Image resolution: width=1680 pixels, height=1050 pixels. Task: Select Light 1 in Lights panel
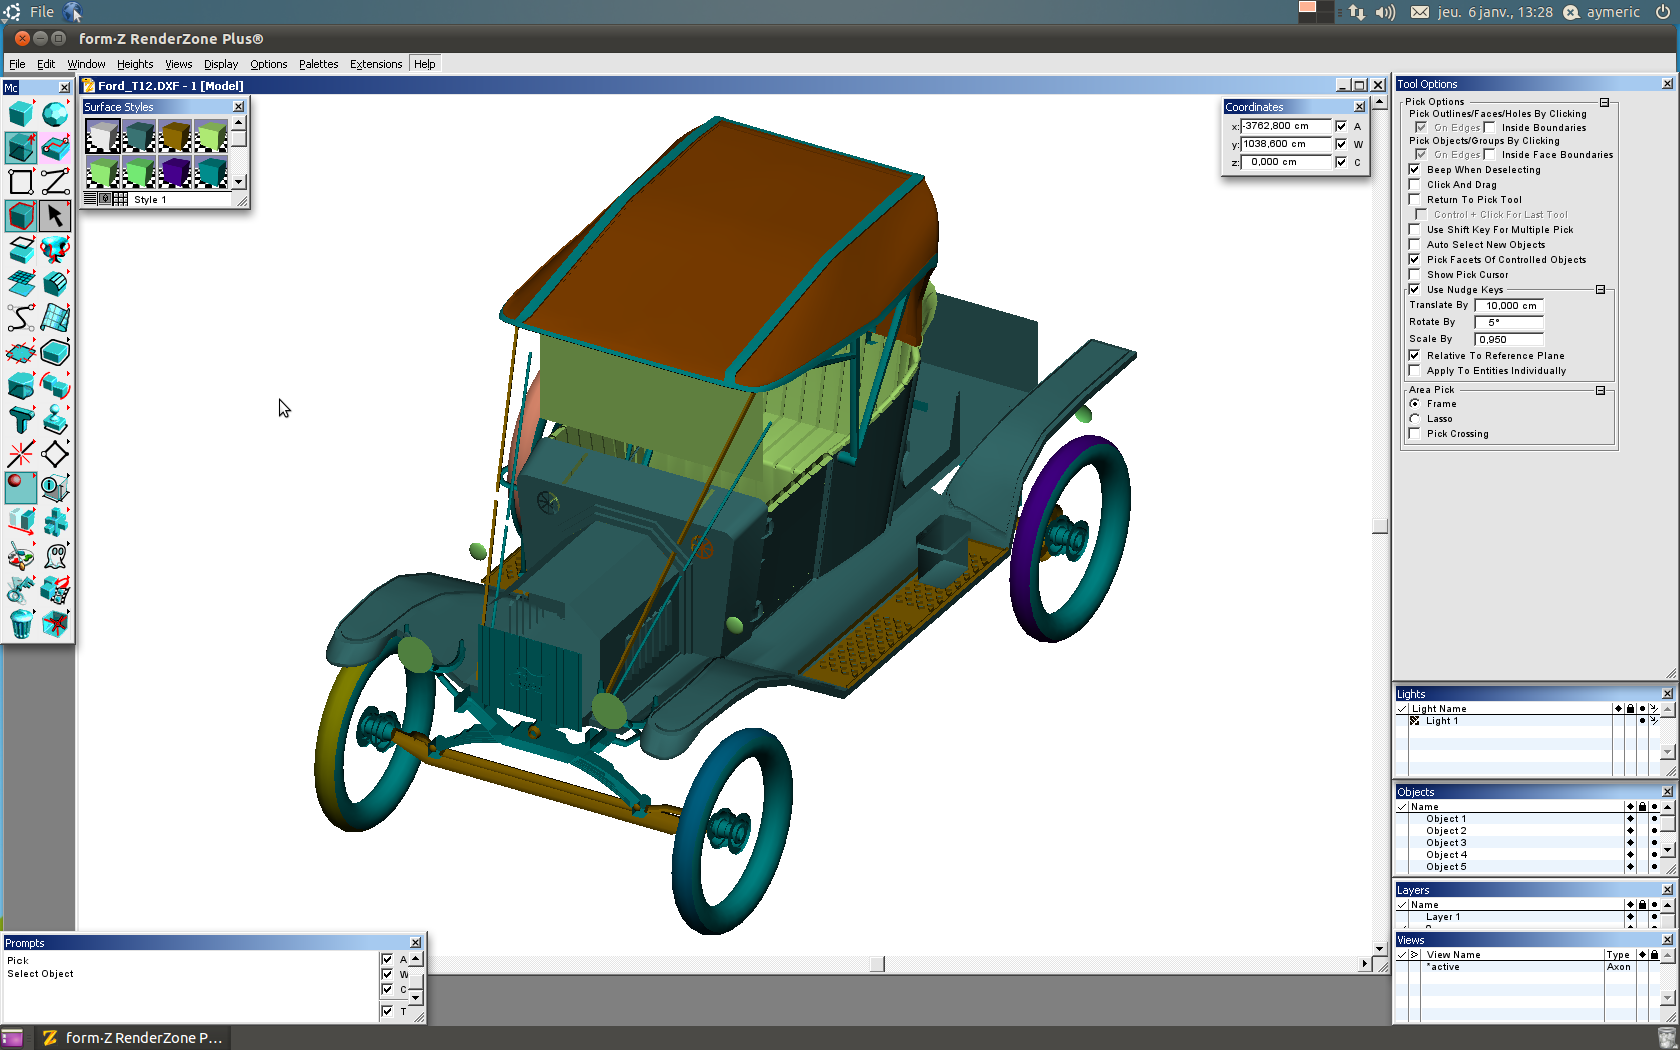[x=1441, y=721]
